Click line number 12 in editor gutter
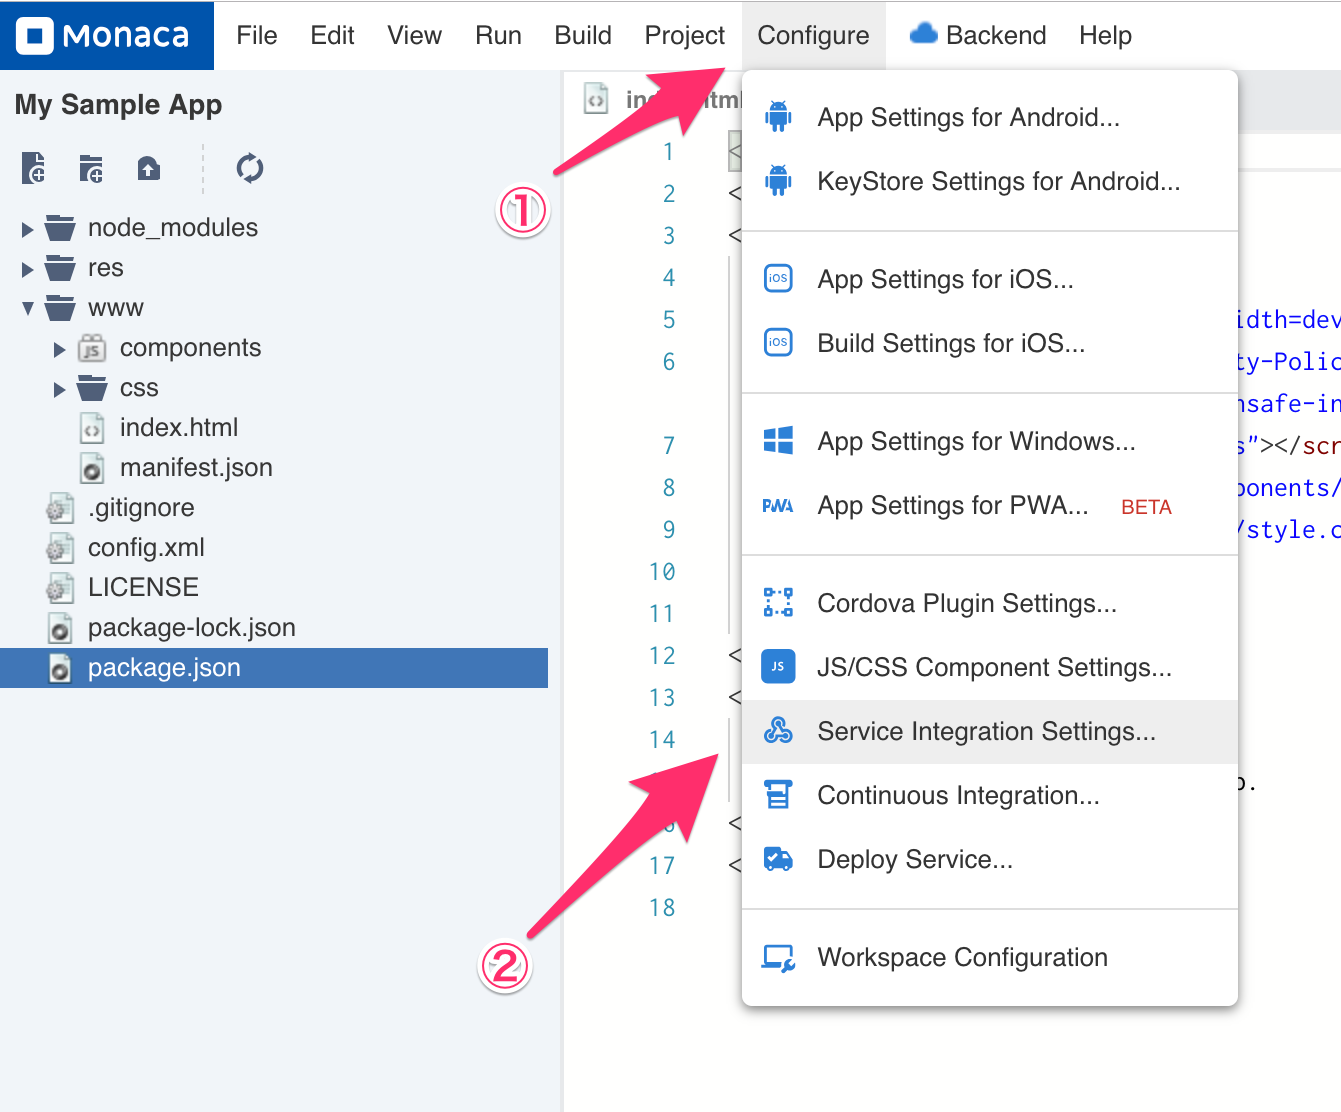 (x=662, y=656)
